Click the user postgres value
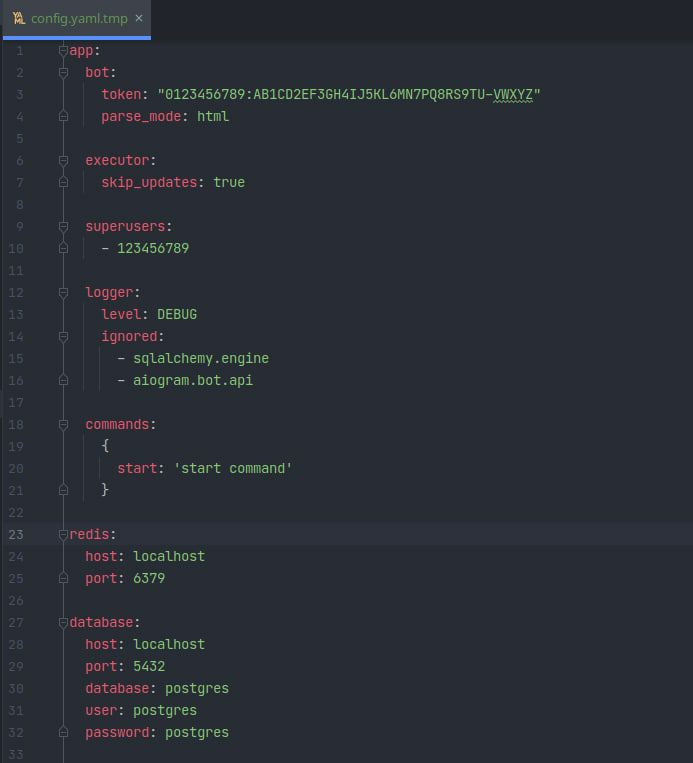Viewport: 693px width, 763px height. (165, 711)
